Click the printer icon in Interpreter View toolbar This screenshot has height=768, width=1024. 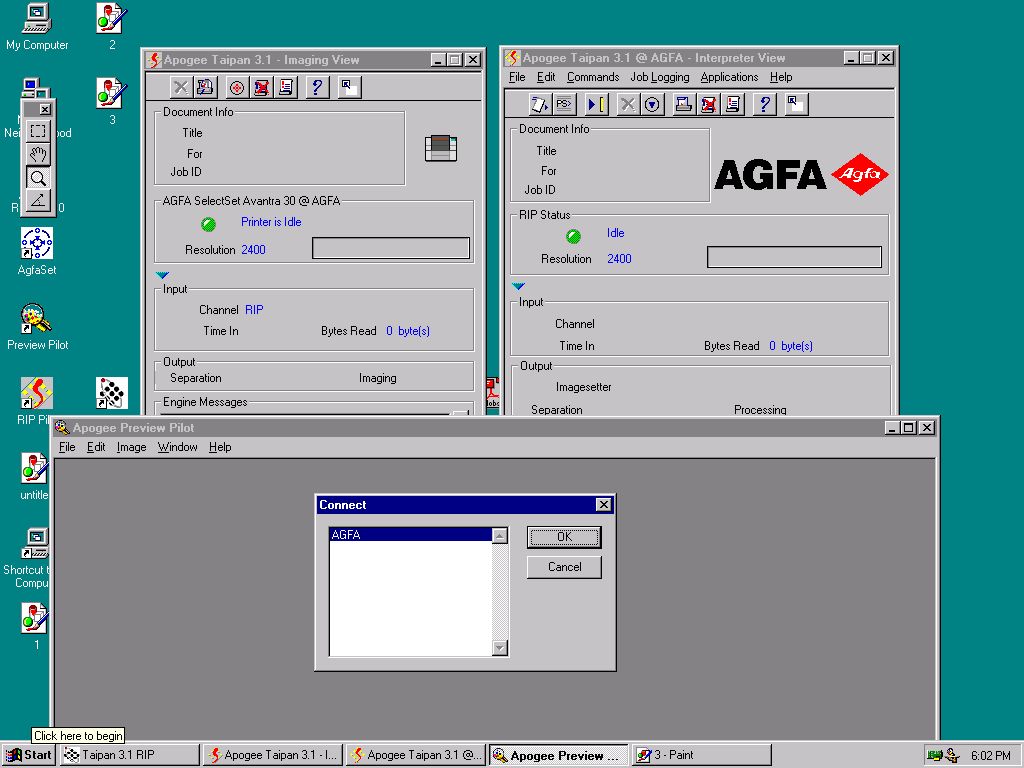click(684, 104)
